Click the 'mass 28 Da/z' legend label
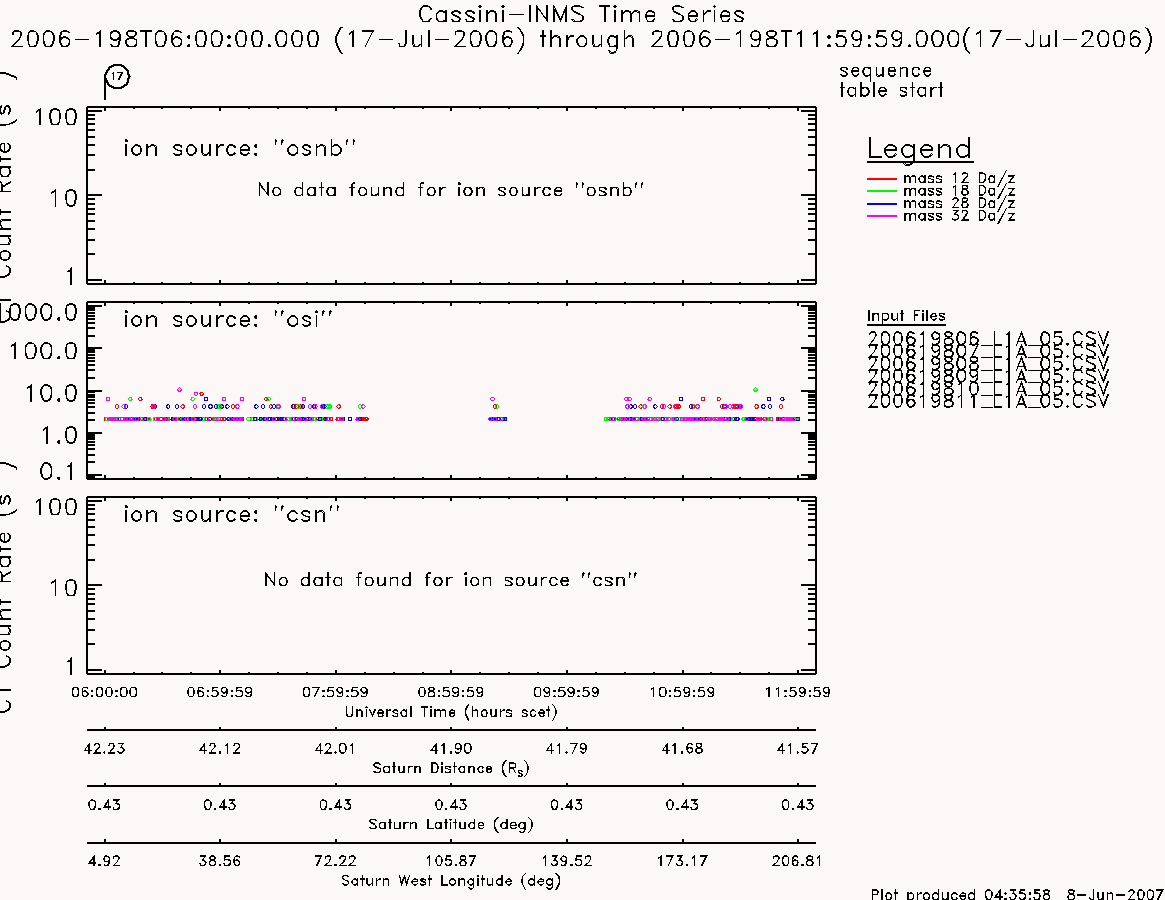The image size is (1165, 900). click(958, 203)
